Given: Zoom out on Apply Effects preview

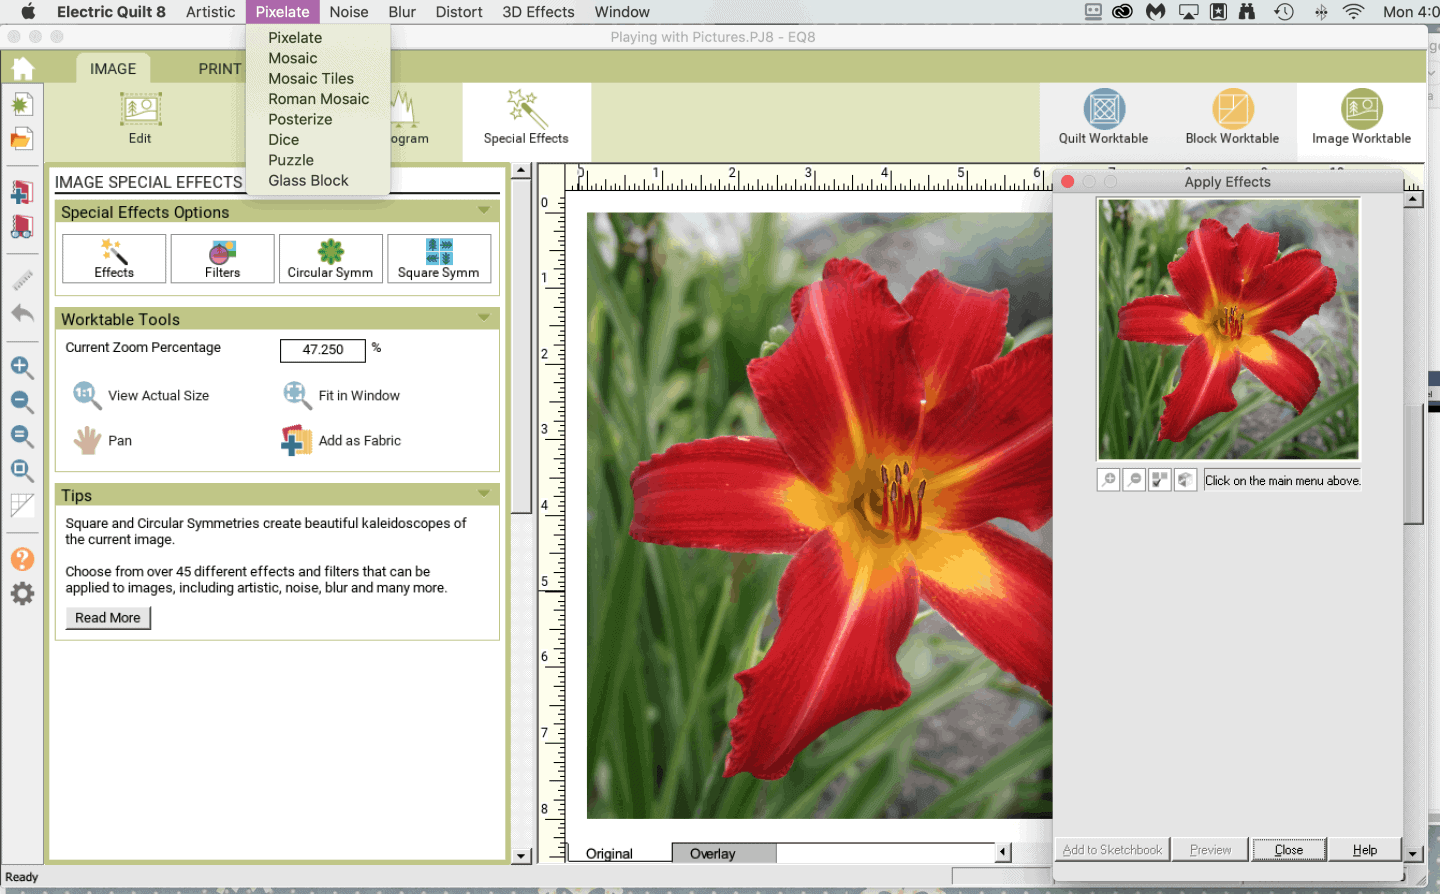Looking at the screenshot, I should coord(1134,480).
